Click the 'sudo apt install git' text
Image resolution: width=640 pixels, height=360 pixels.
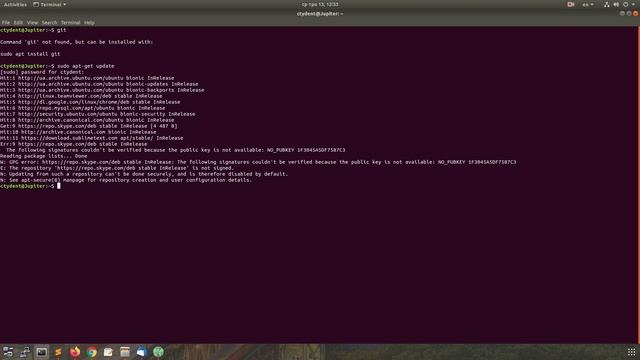[x=30, y=54]
